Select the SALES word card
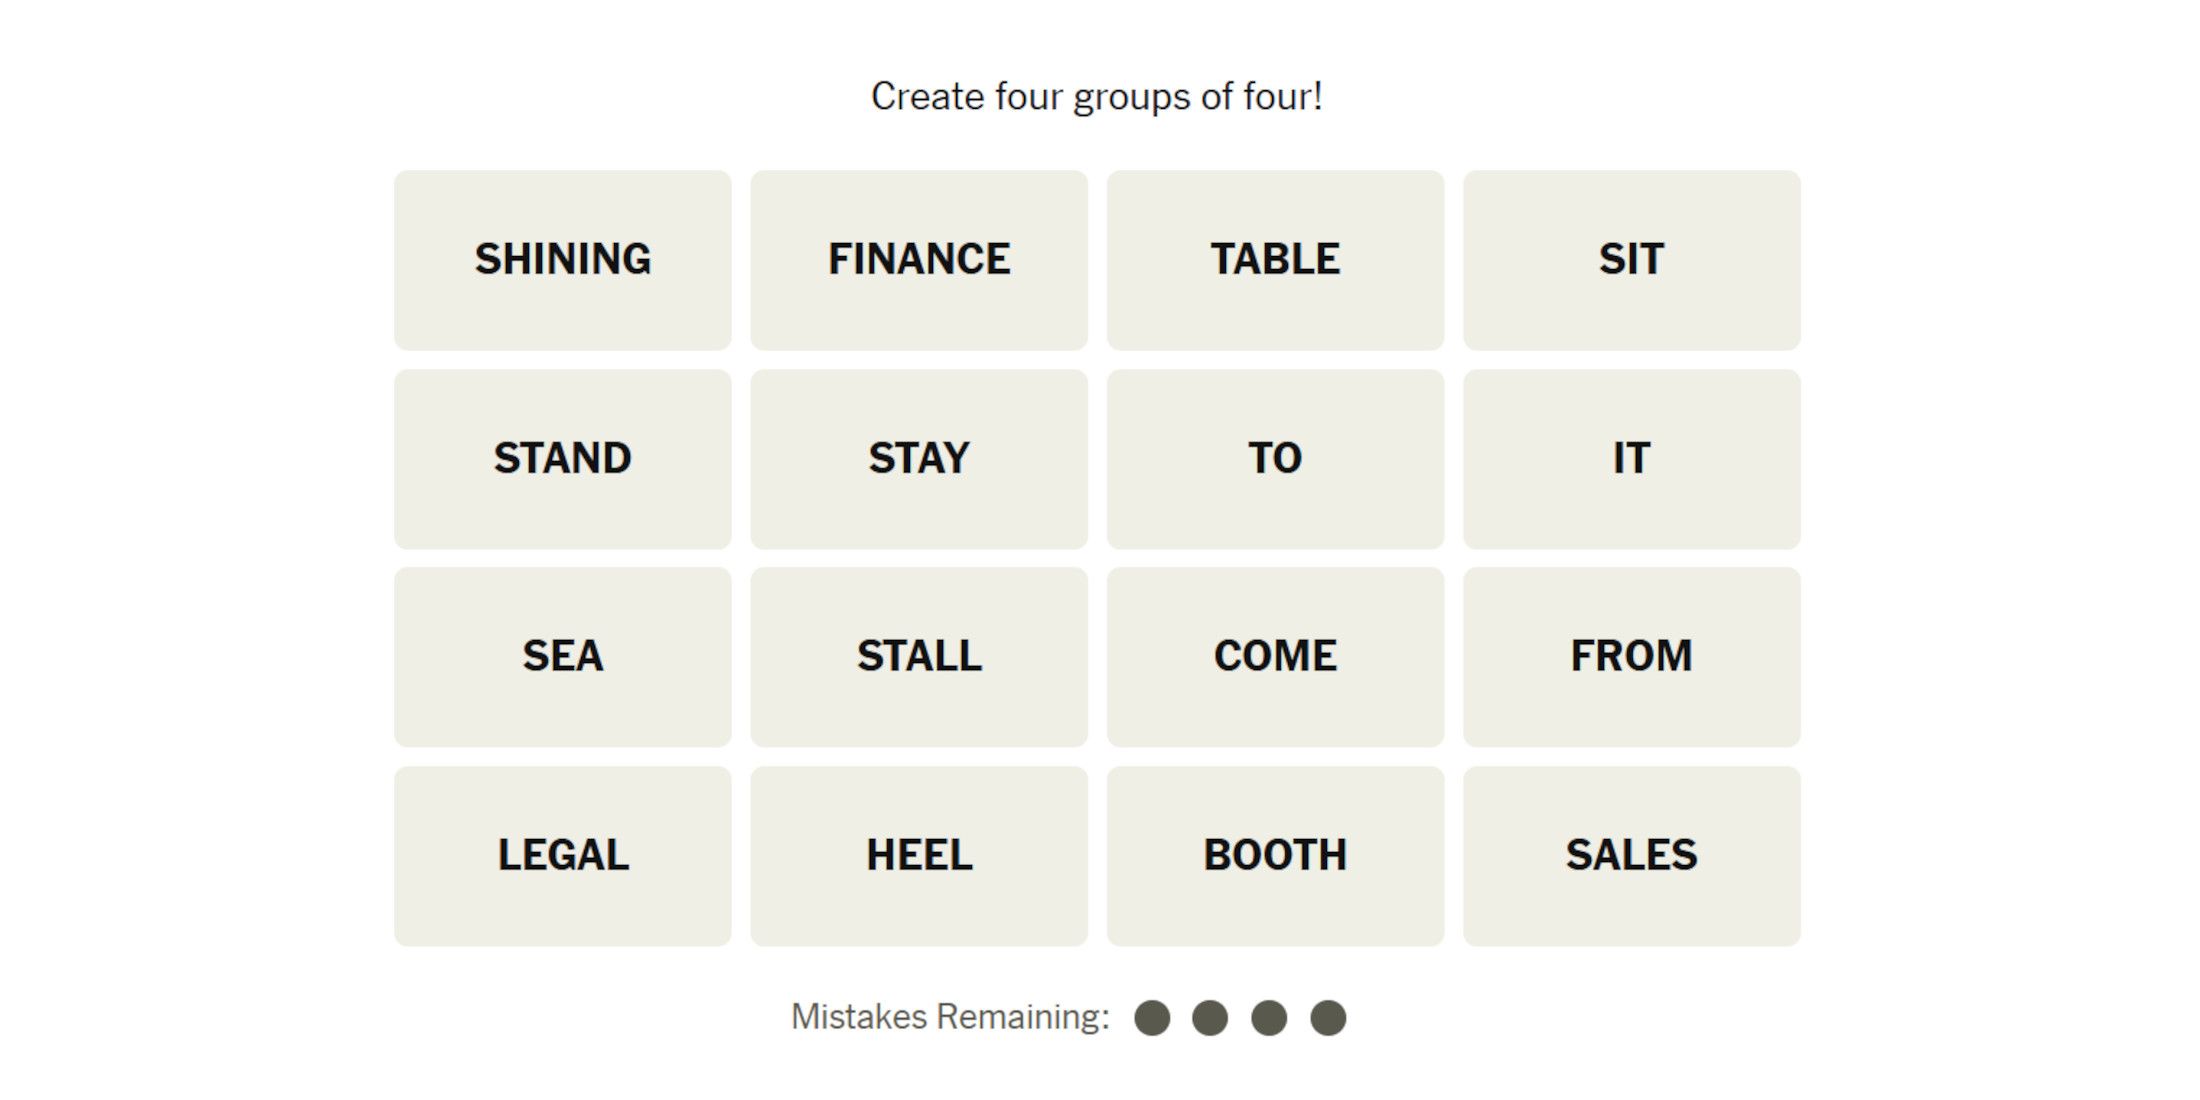 (1631, 856)
